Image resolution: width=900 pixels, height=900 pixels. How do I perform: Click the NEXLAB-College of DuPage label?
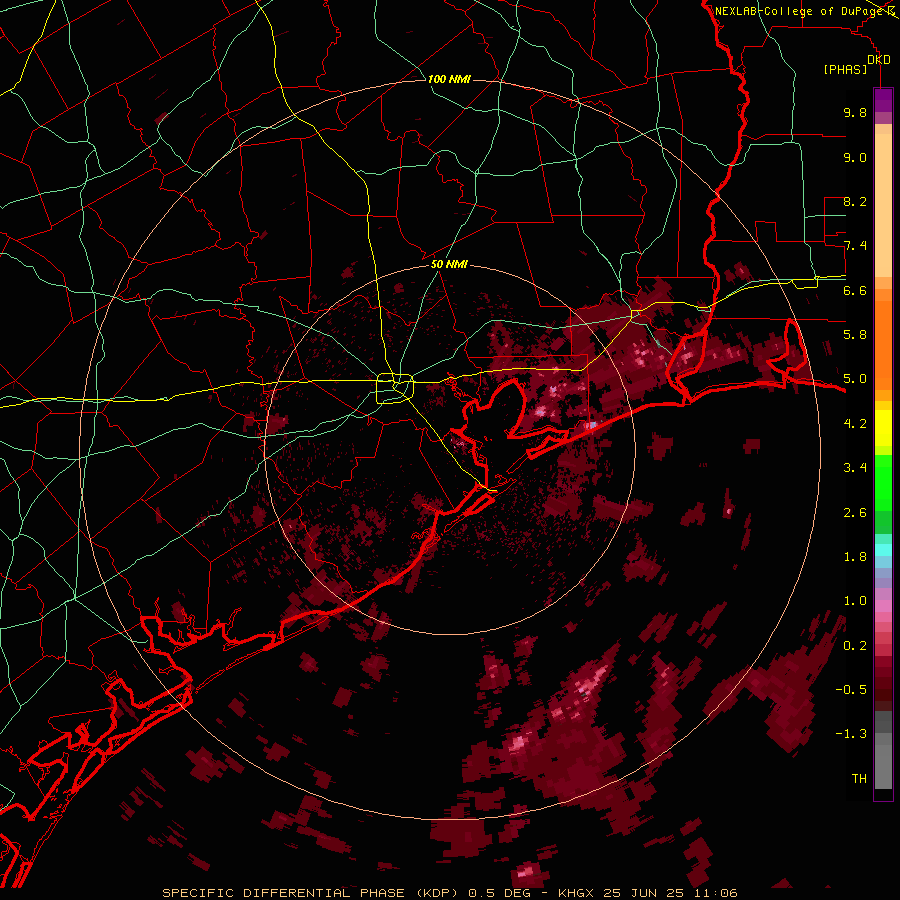(x=799, y=11)
